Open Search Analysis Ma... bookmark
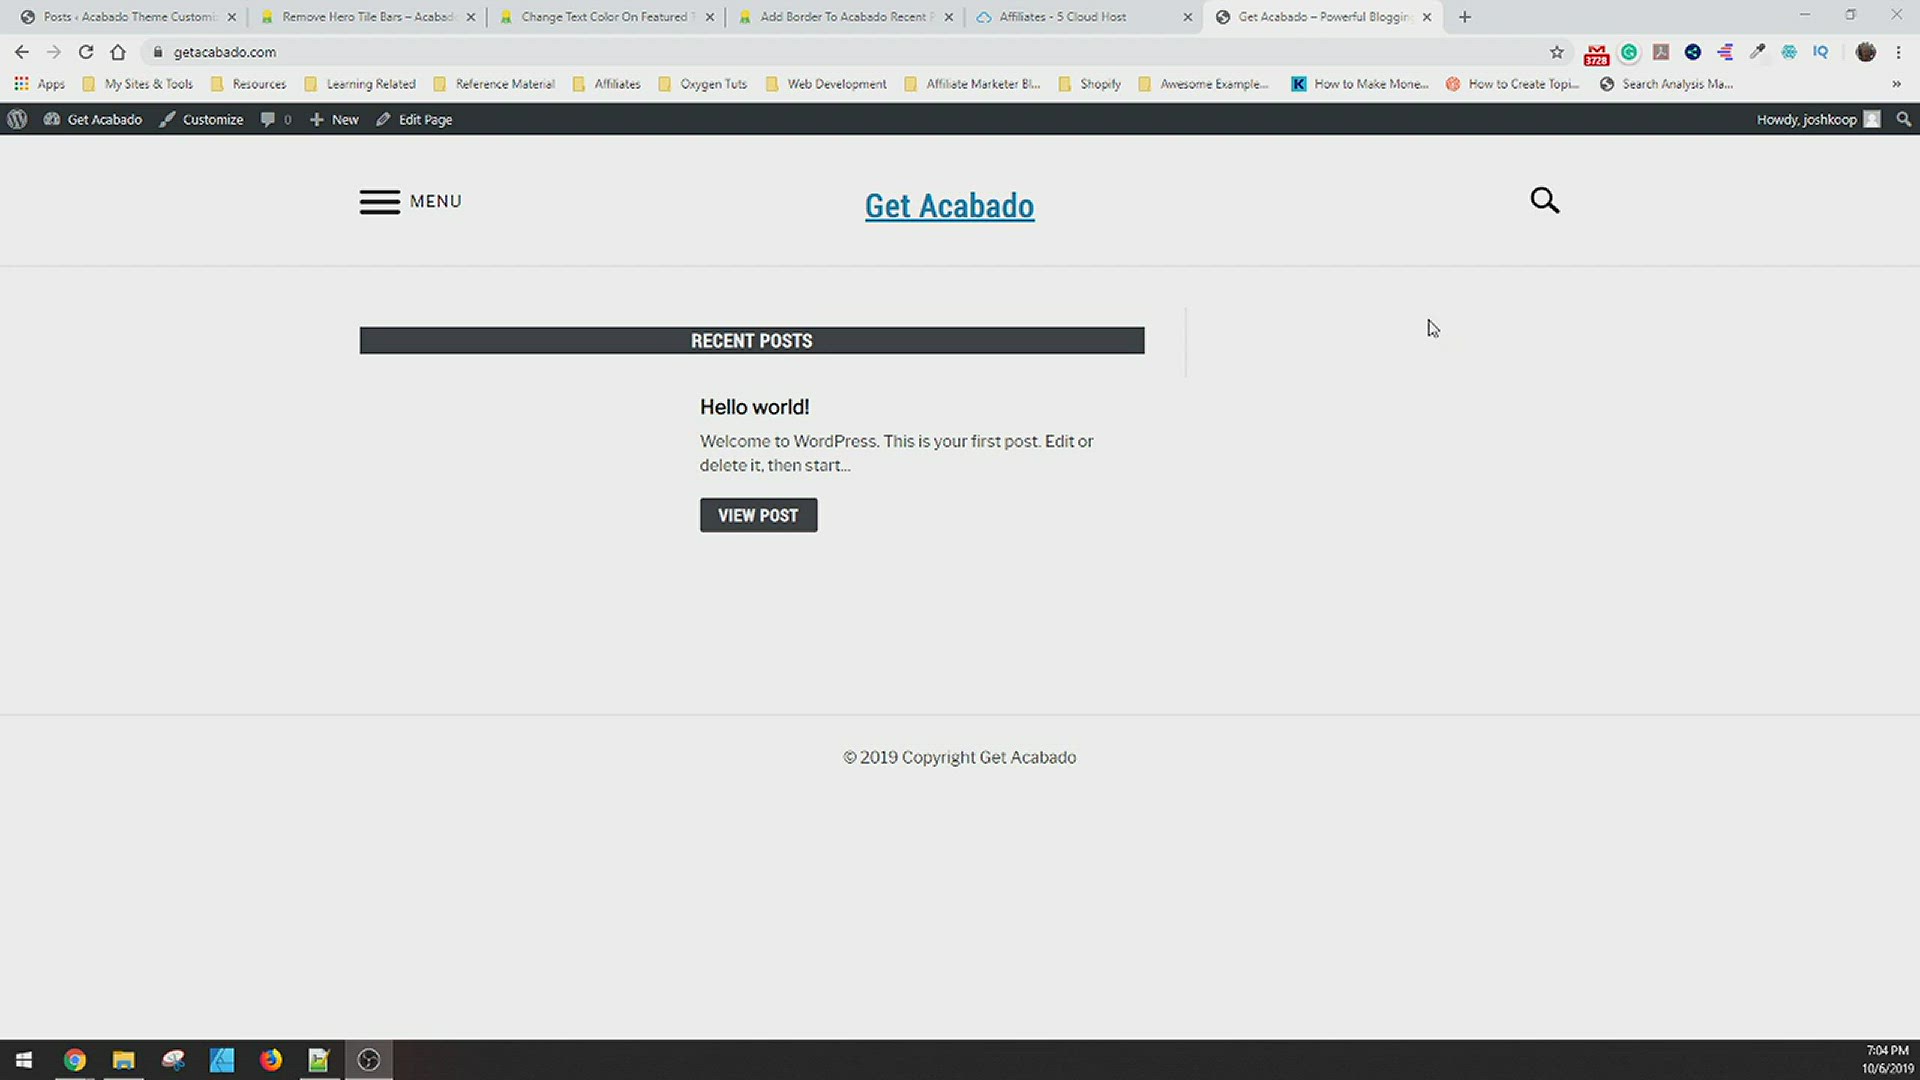 point(1666,84)
